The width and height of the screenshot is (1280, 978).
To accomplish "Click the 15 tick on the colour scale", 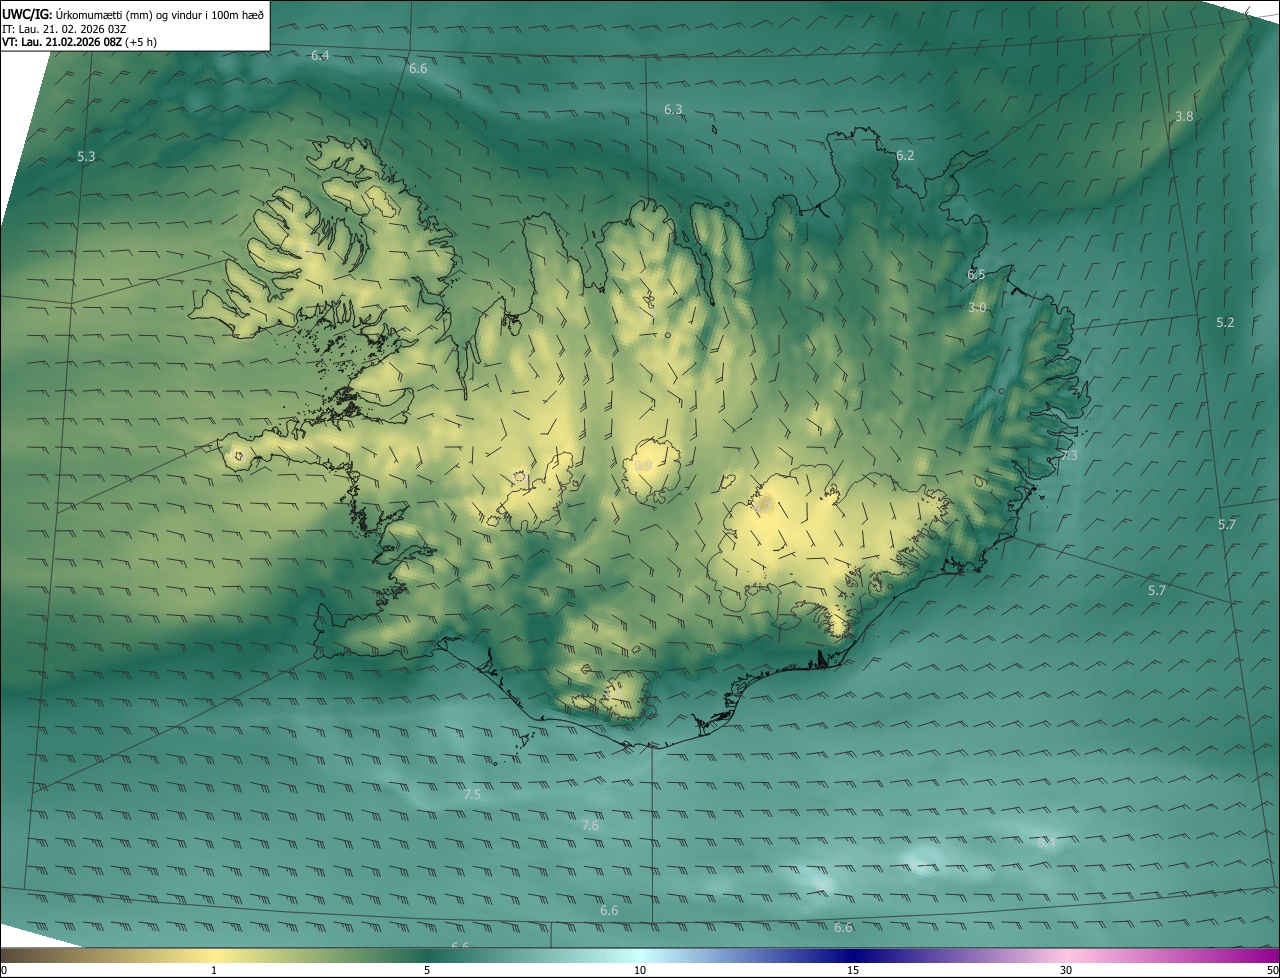I will pos(853,970).
